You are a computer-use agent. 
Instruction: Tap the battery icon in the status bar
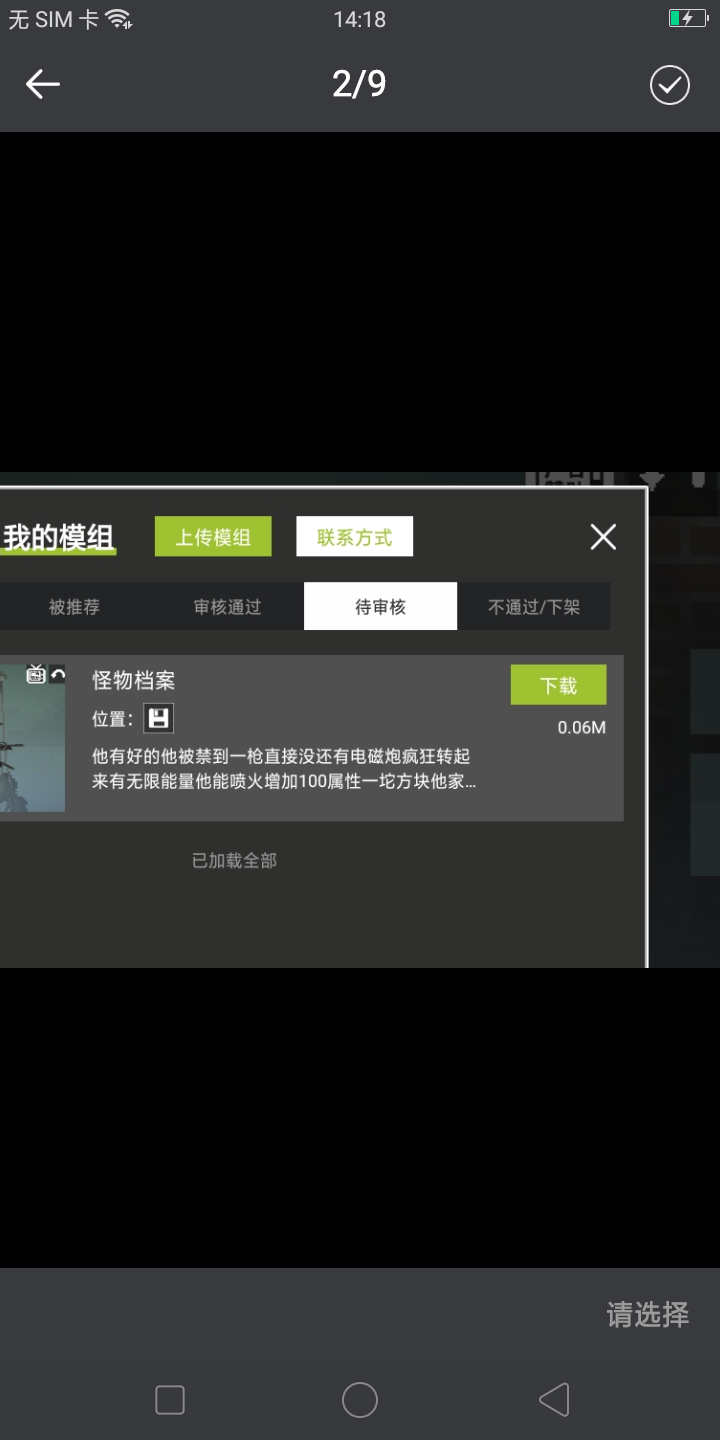tap(688, 18)
